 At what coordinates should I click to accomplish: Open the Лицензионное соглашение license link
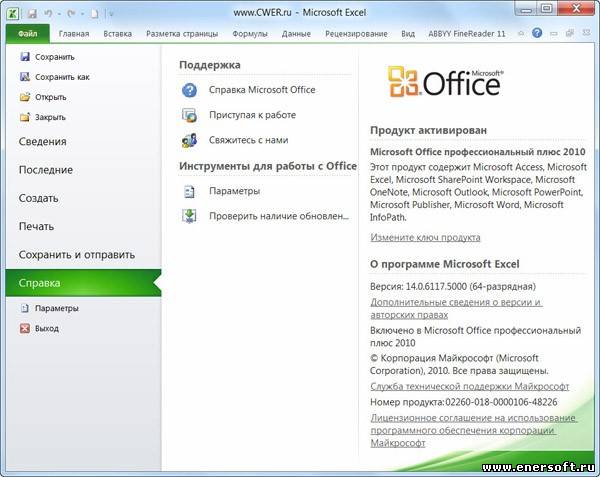[x=473, y=431]
